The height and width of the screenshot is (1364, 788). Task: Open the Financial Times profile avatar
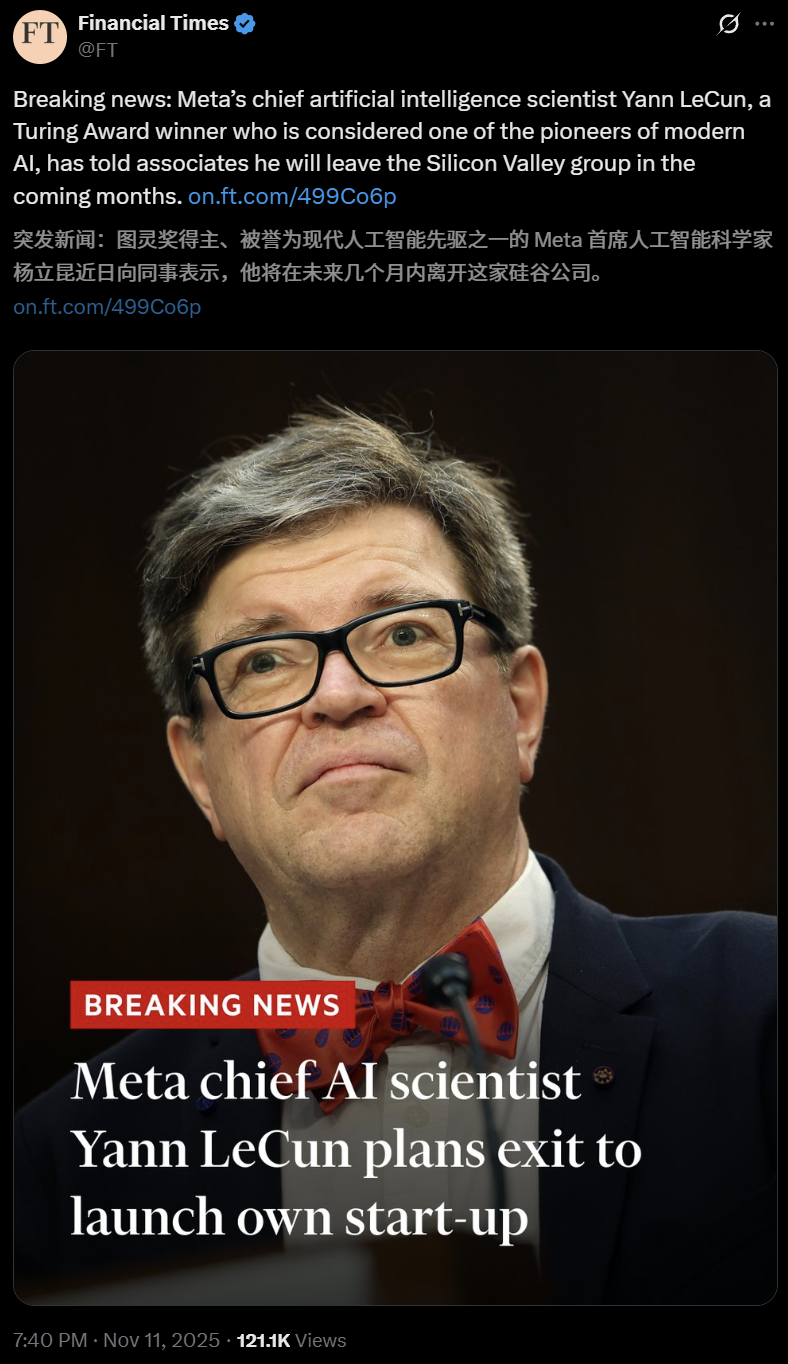pos(40,37)
